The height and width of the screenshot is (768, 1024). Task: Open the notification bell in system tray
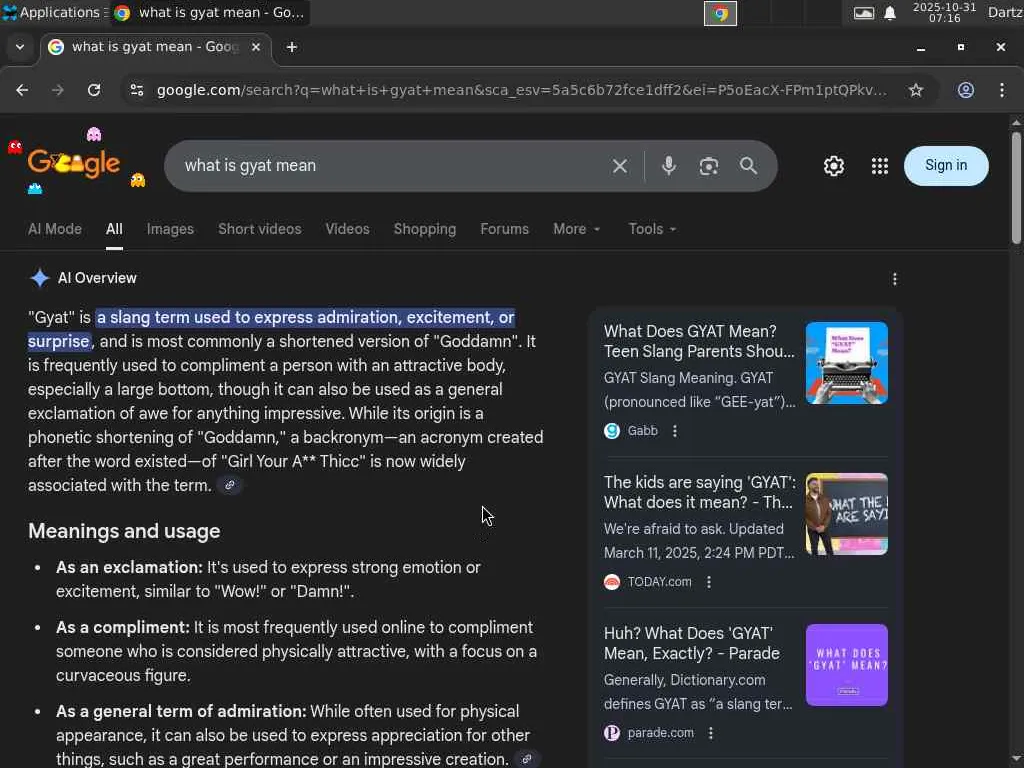(889, 12)
